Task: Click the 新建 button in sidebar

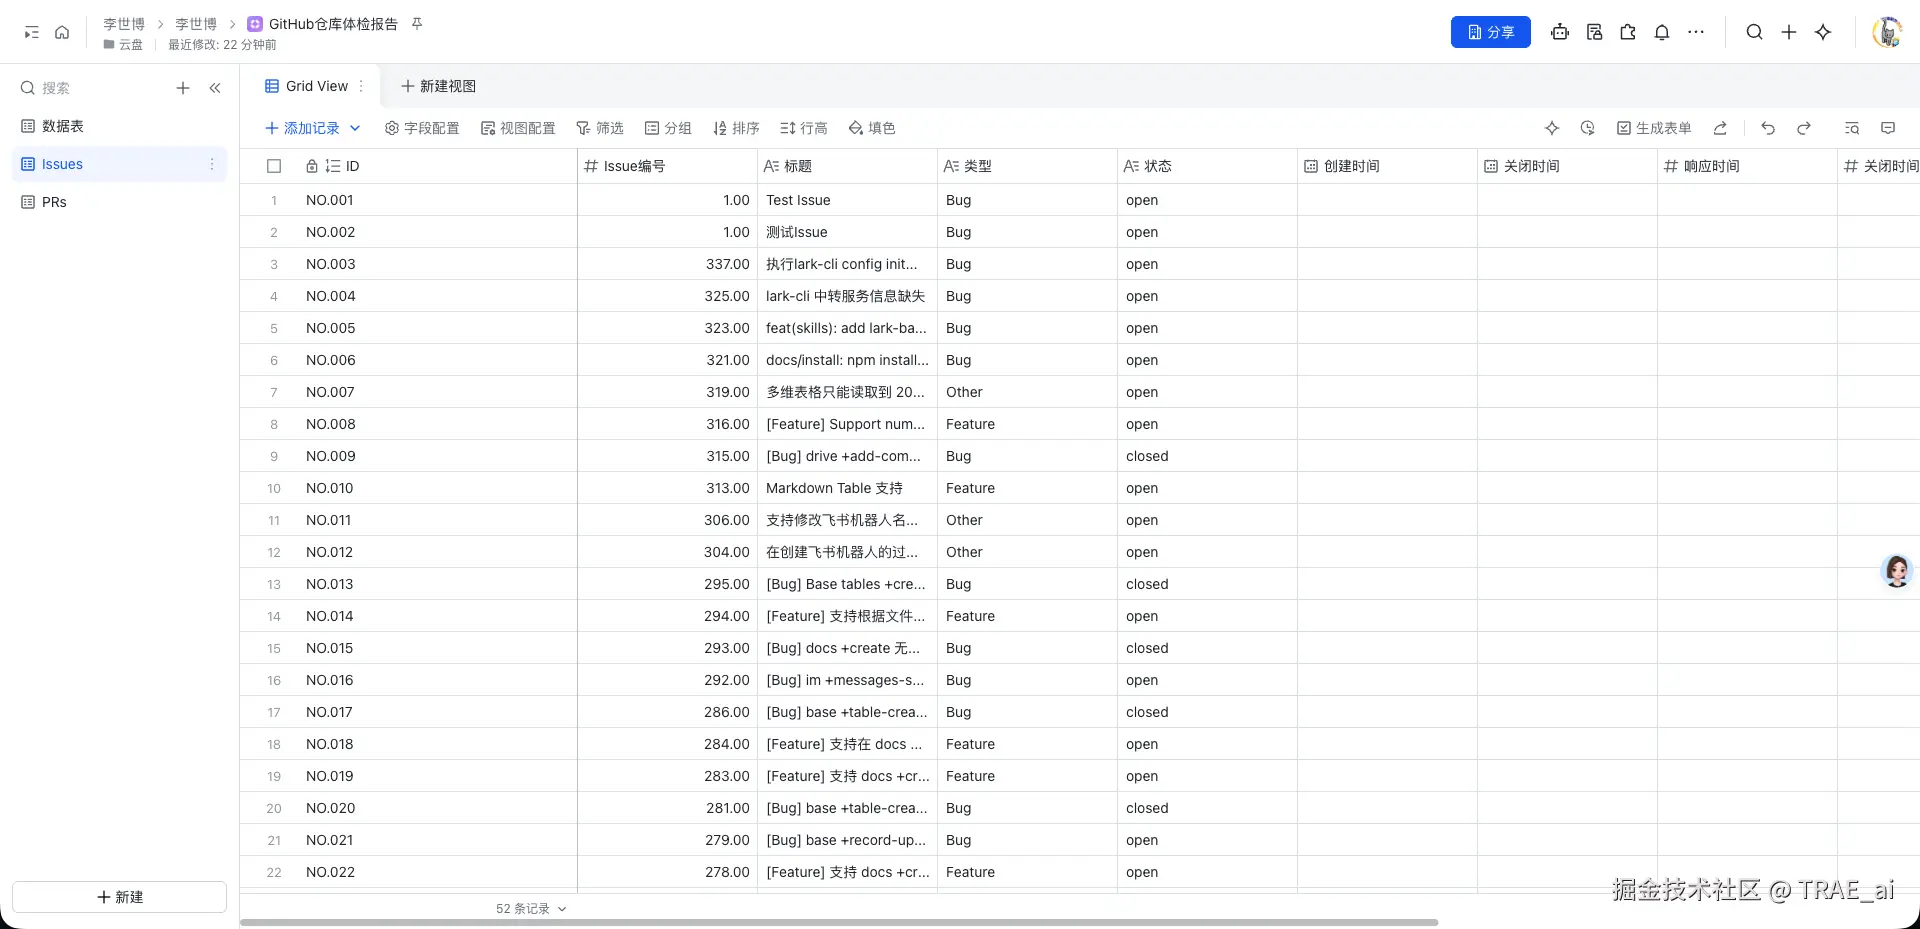Action: point(120,897)
